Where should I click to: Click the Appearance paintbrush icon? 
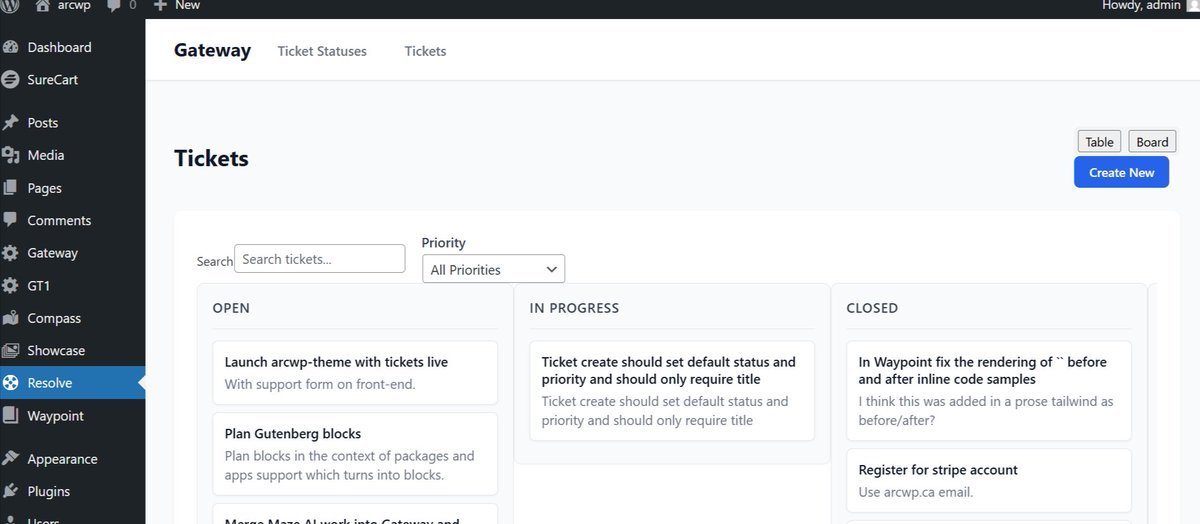[x=11, y=459]
